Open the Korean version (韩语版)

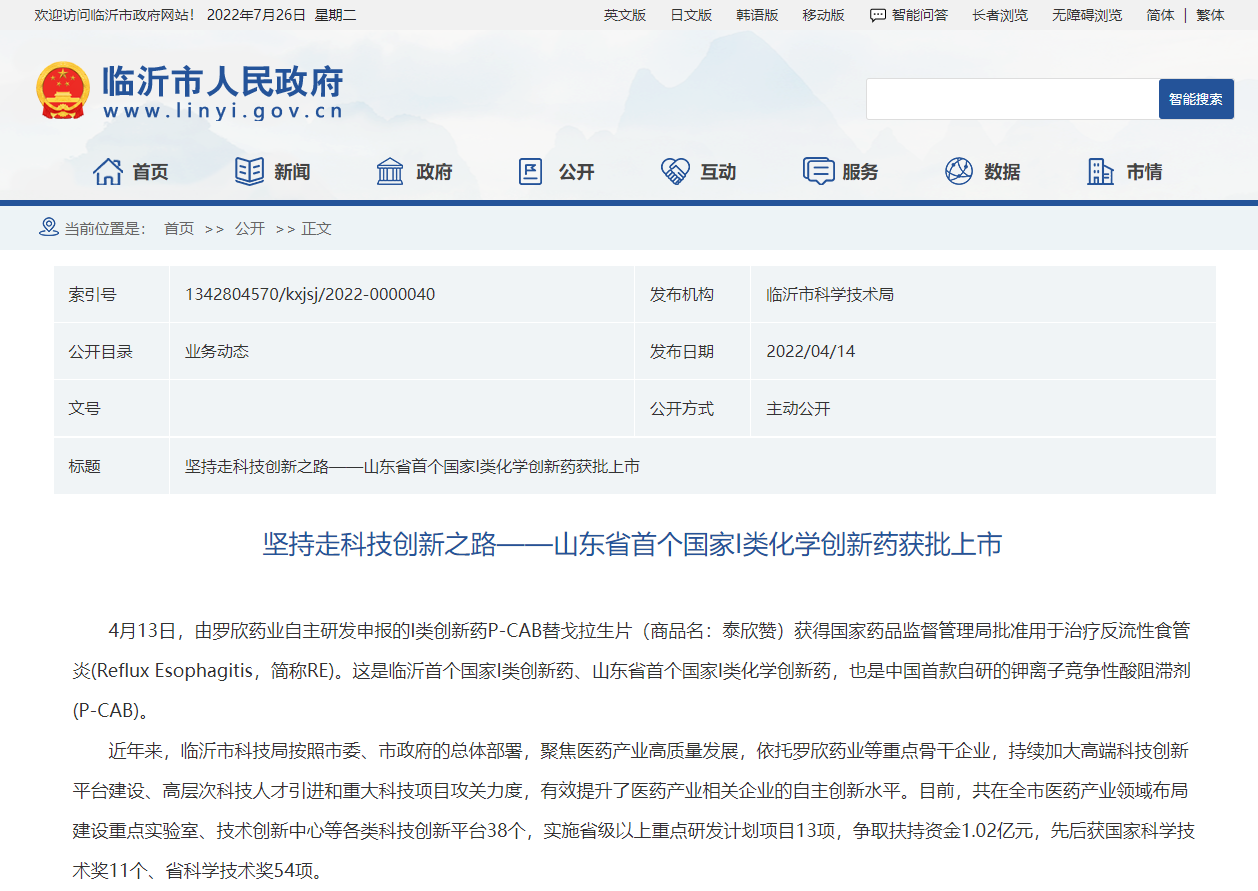coord(757,15)
